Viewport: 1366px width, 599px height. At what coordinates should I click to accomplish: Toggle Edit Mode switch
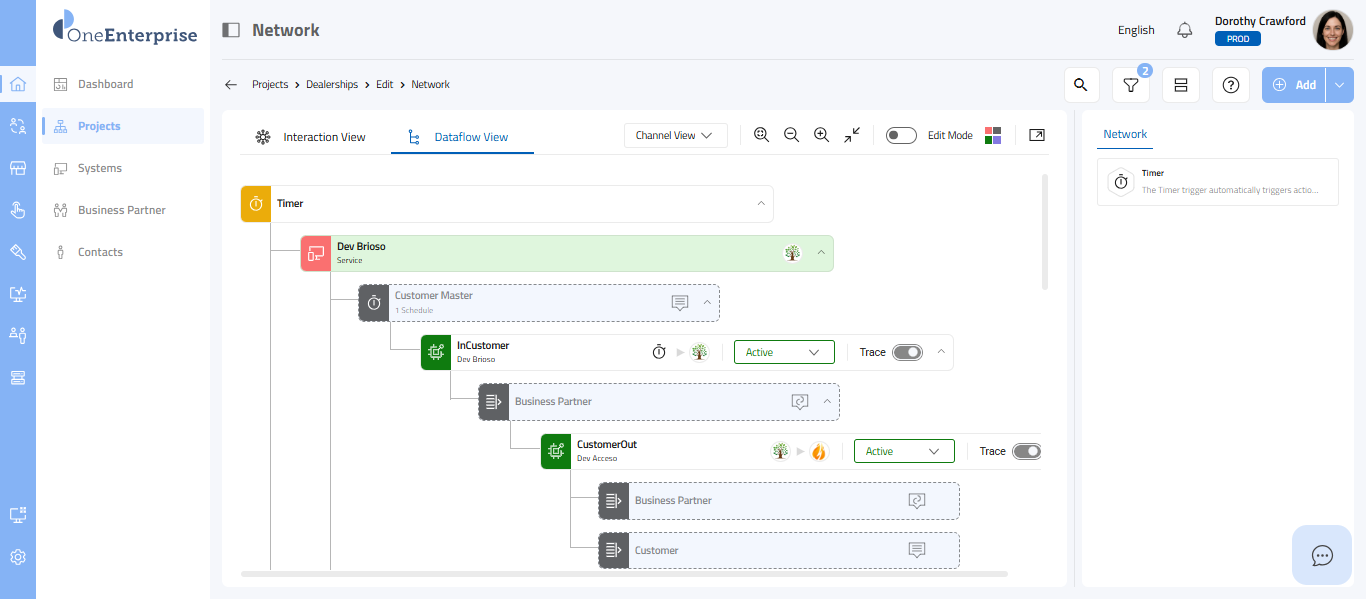coord(901,136)
